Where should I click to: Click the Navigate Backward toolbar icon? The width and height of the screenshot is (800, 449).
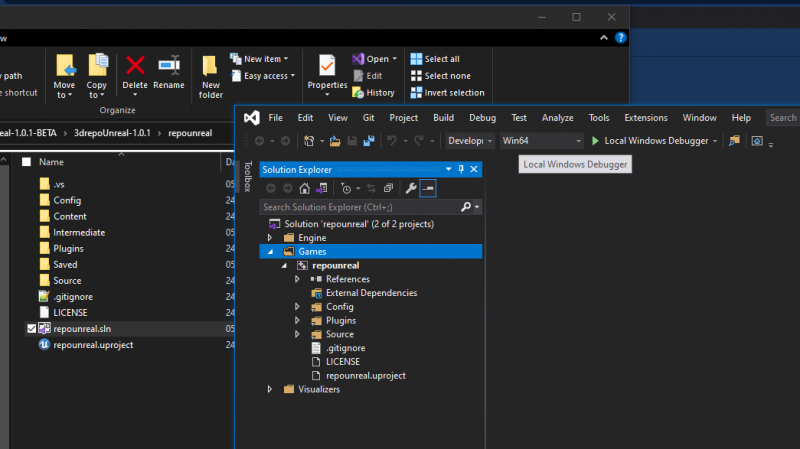(260, 141)
